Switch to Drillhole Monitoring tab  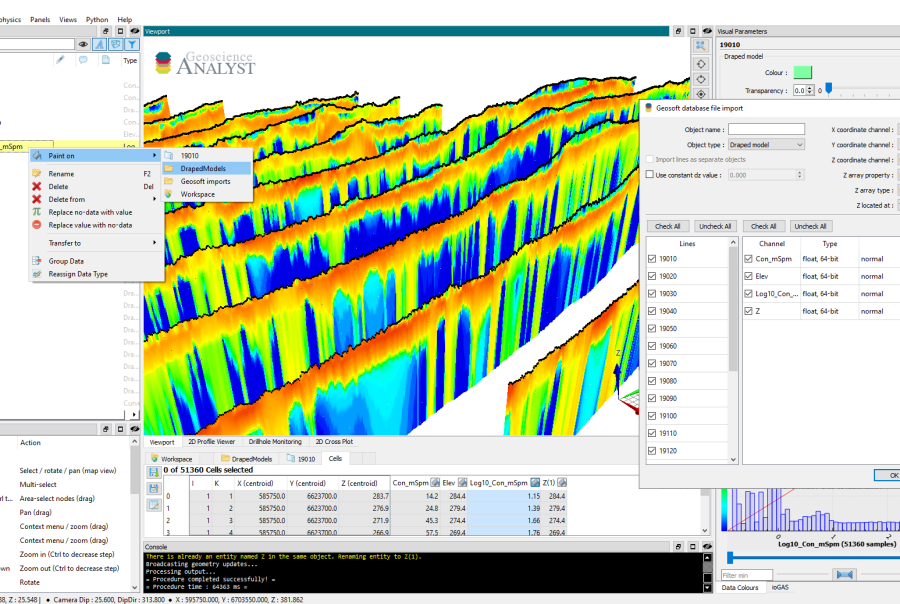pyautogui.click(x=275, y=442)
